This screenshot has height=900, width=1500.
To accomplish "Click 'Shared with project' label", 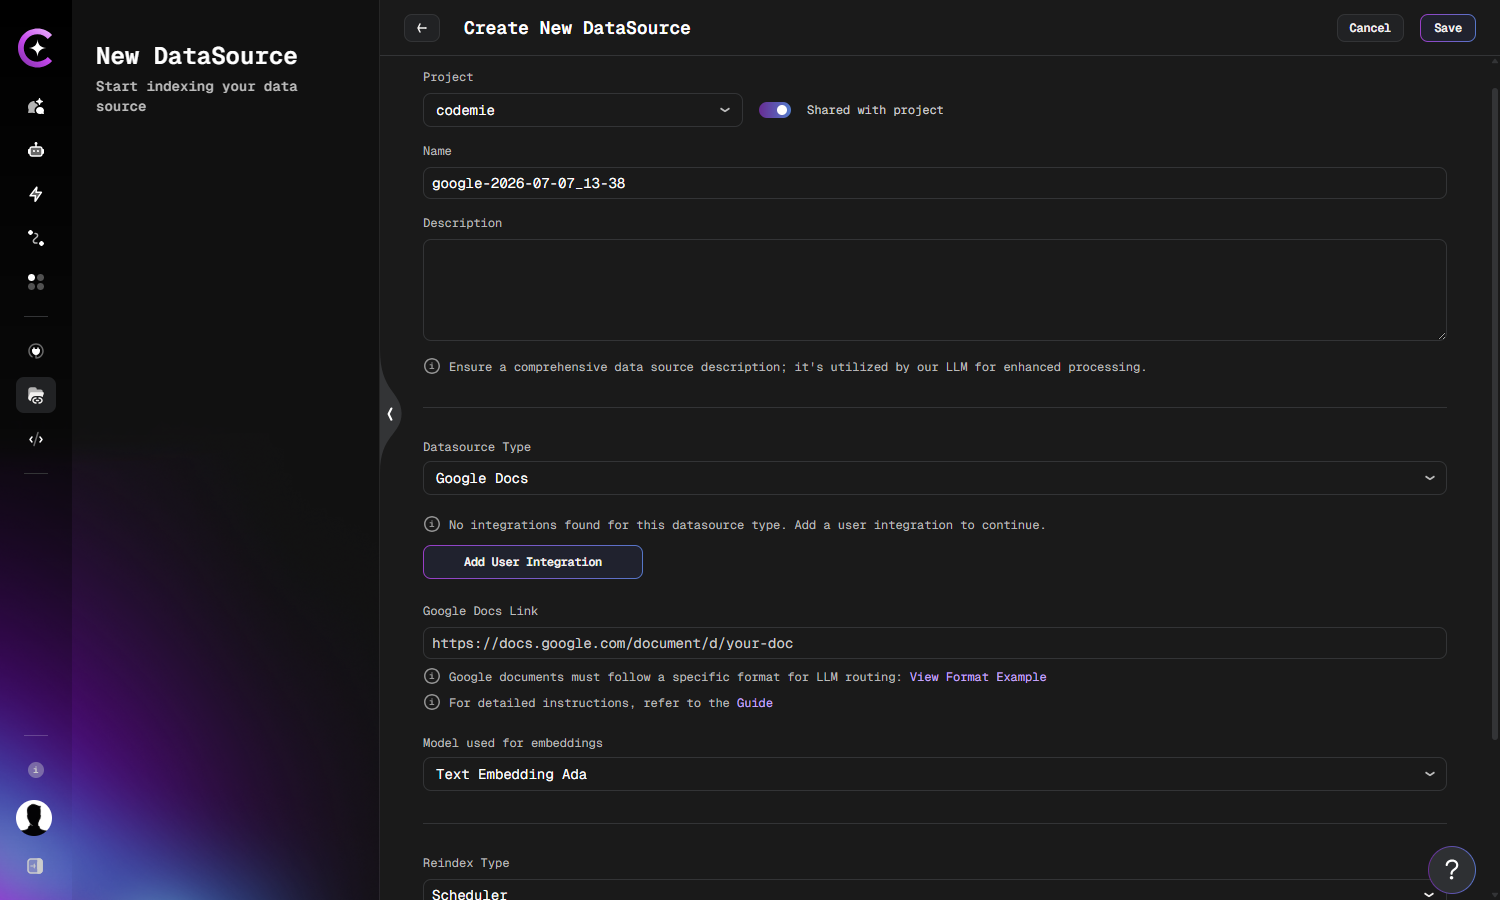I will (x=875, y=110).
